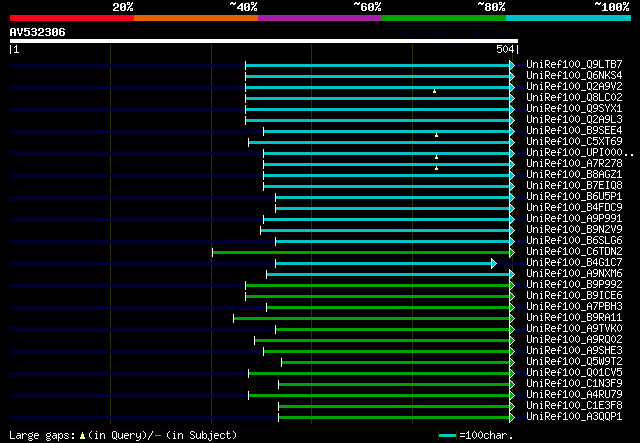Image resolution: width=640 pixels, height=443 pixels.
Task: Click the cyan 100char scale bar in the legend
Action: tap(447, 436)
